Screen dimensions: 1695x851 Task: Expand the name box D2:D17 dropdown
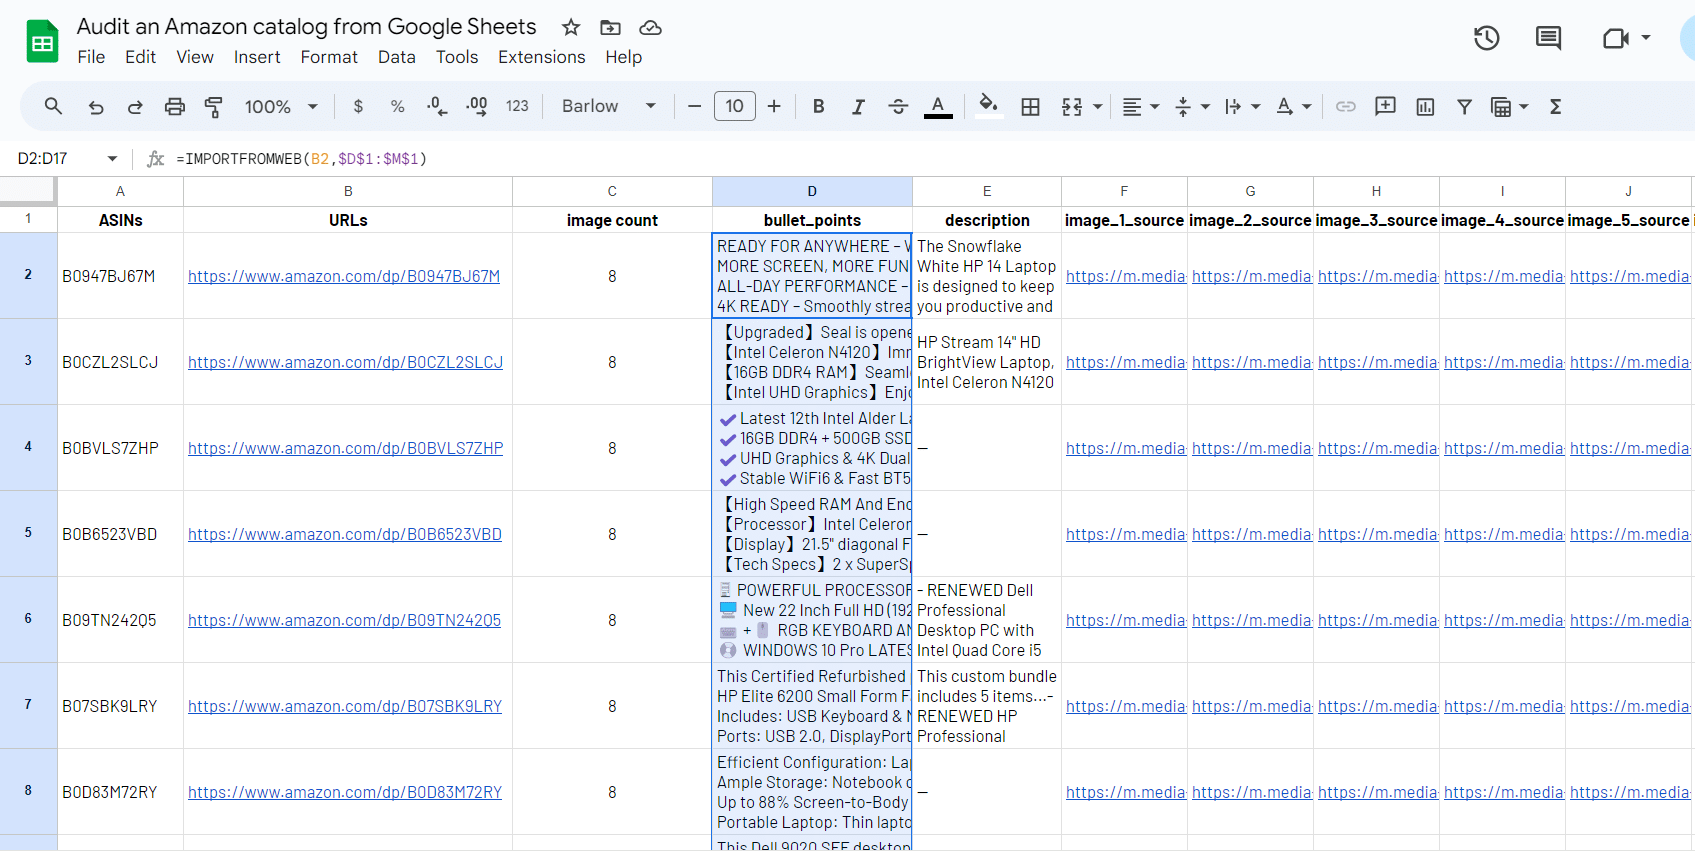click(112, 159)
